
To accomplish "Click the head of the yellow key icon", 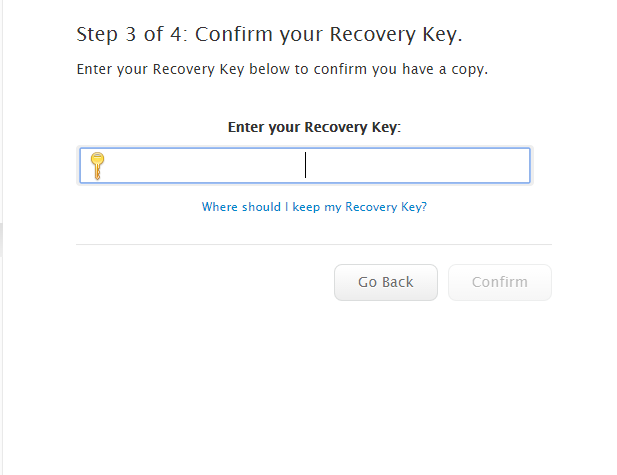I will [x=97, y=159].
